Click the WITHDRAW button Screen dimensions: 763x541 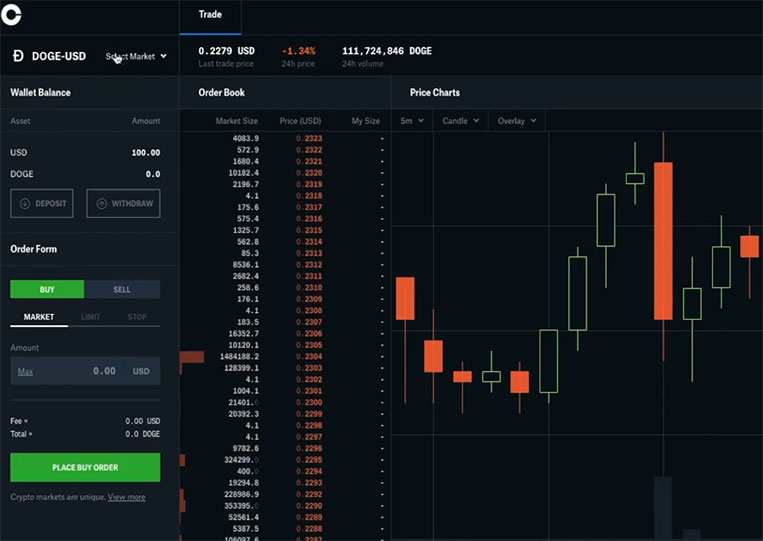point(123,203)
